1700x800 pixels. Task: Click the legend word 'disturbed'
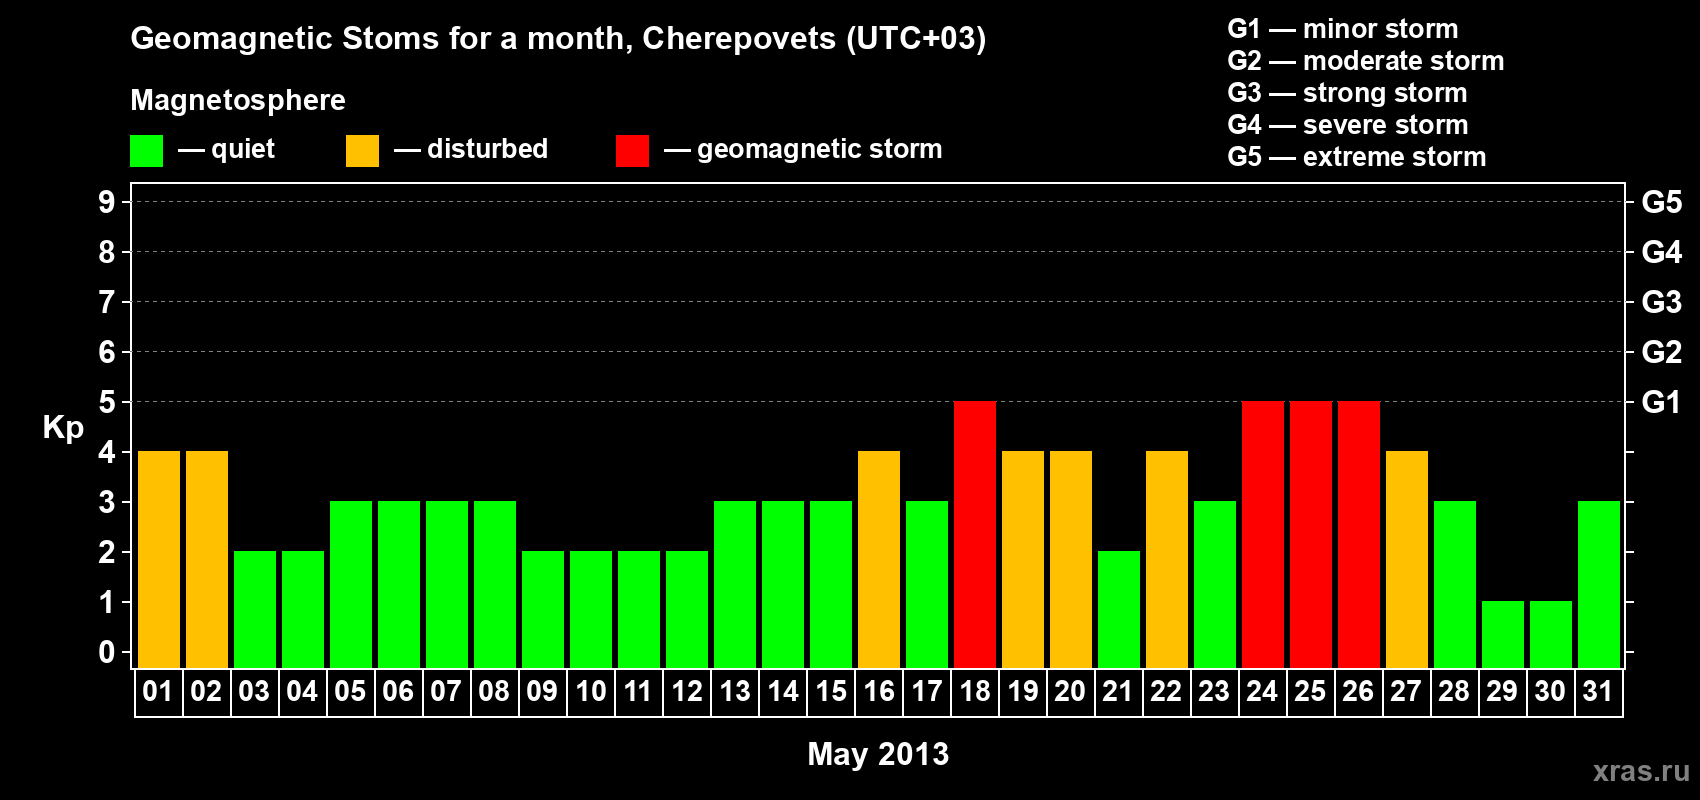point(488,149)
